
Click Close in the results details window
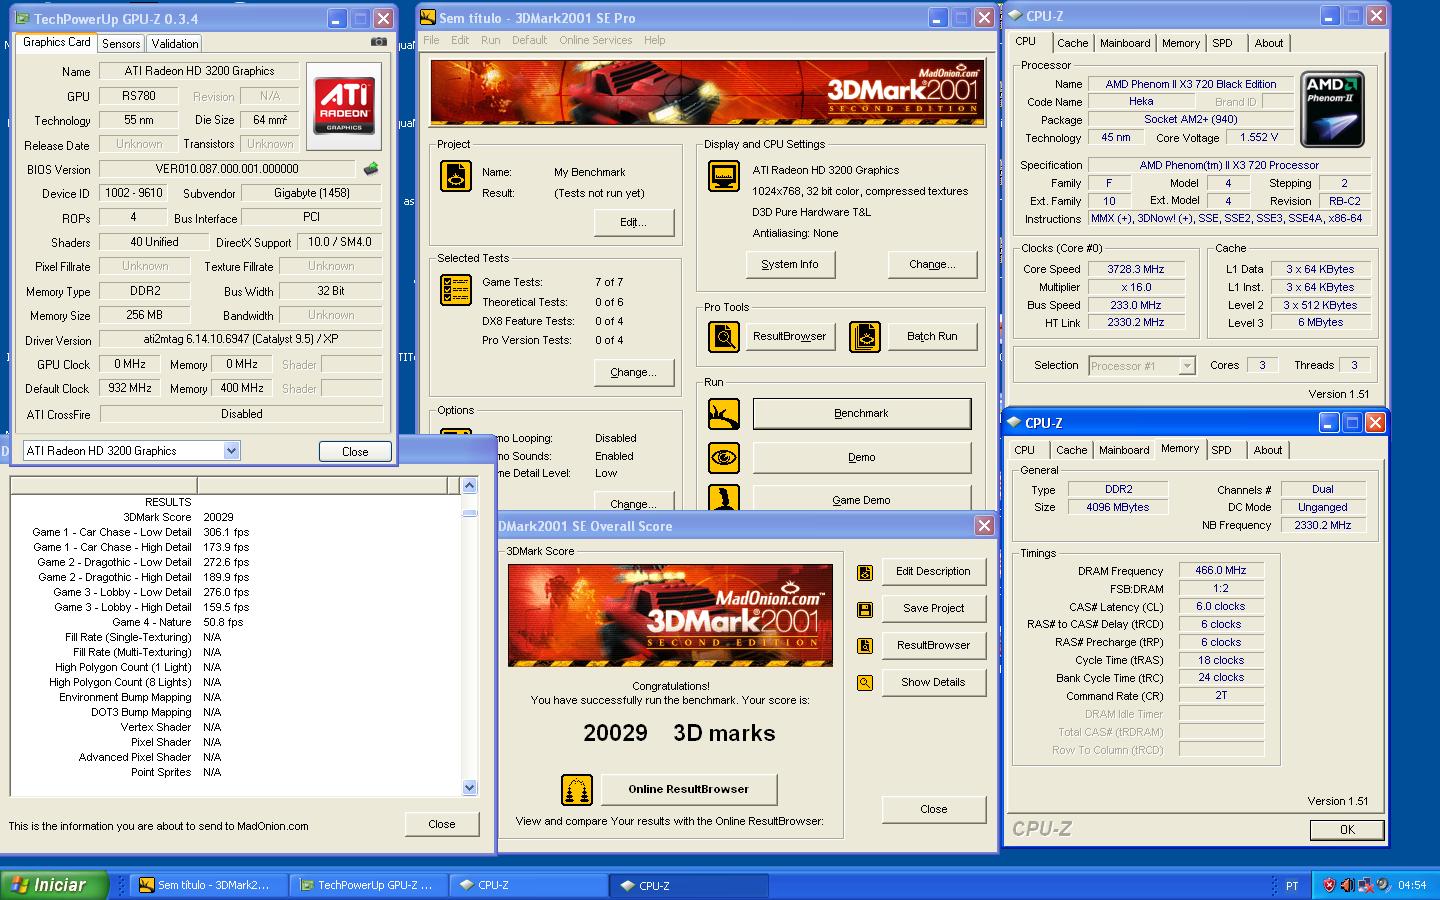pyautogui.click(x=441, y=824)
